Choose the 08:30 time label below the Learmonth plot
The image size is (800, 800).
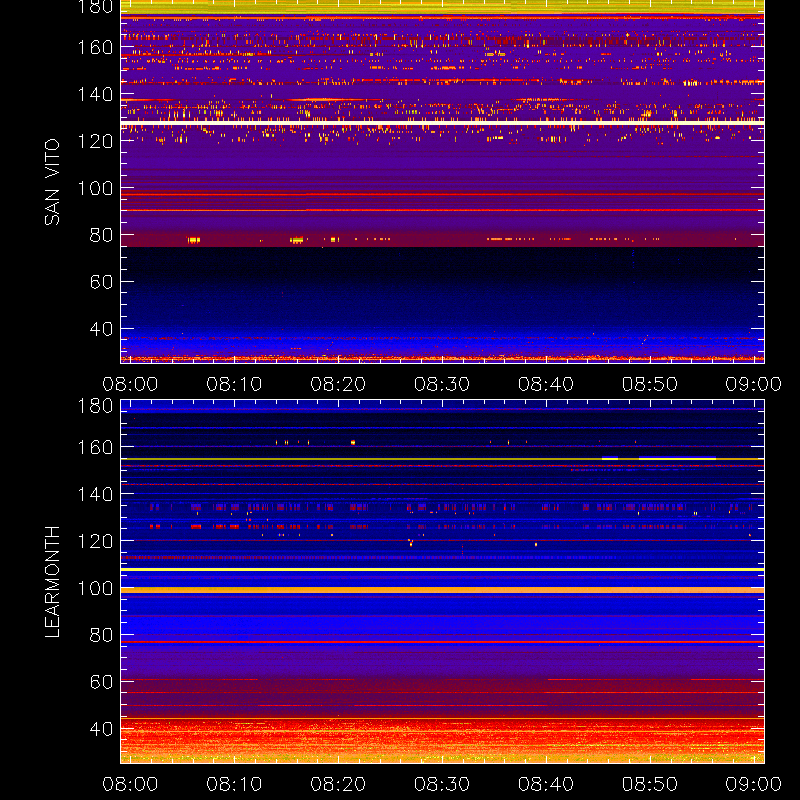click(x=442, y=784)
